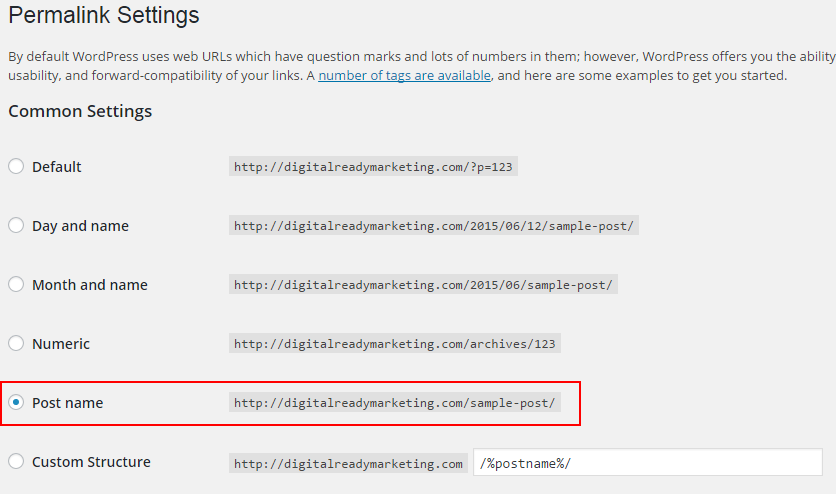Click the 2015/06/12/sample-post example URL
The width and height of the screenshot is (836, 494).
tap(433, 226)
